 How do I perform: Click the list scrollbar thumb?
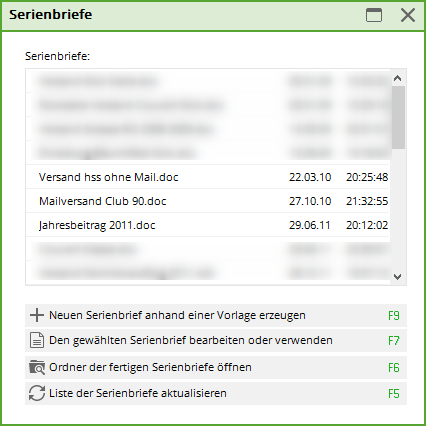pyautogui.click(x=398, y=117)
